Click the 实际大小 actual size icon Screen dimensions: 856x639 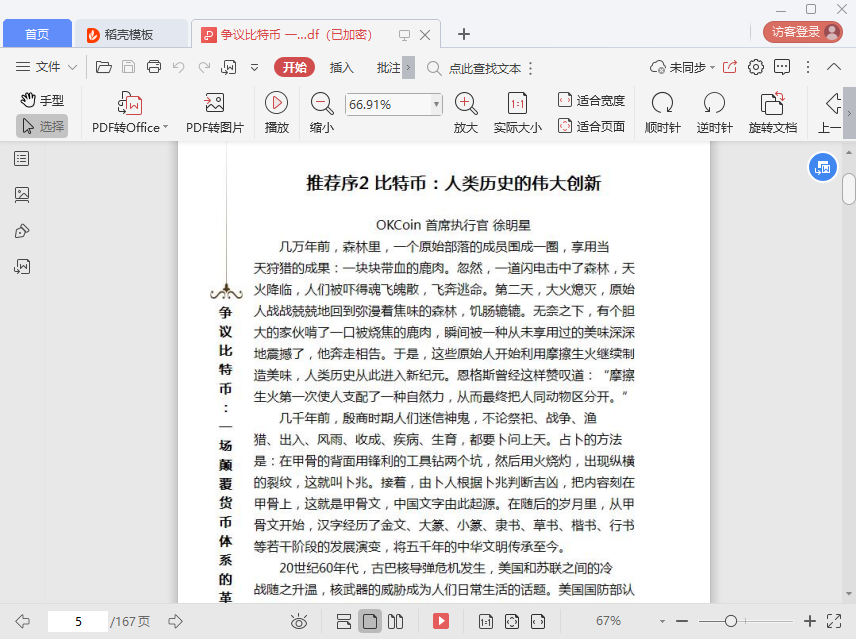[517, 104]
